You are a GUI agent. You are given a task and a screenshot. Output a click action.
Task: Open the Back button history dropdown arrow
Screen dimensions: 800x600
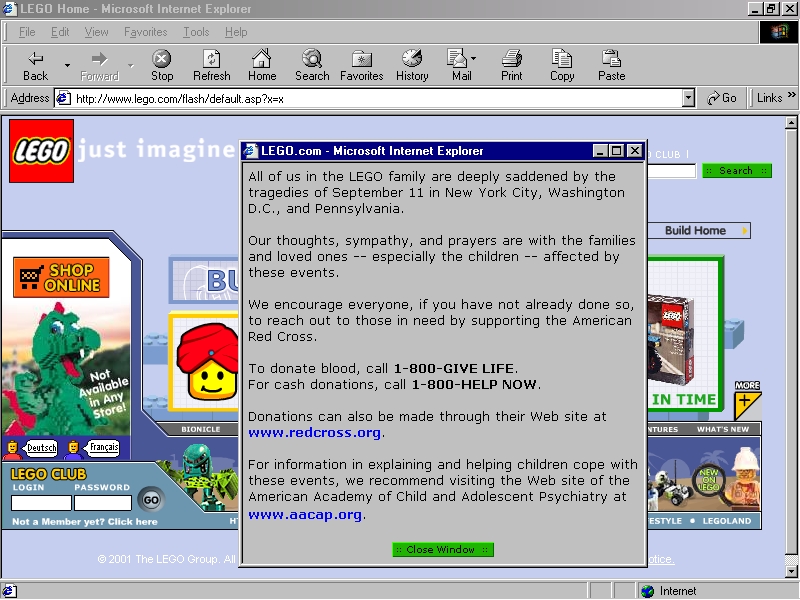67,65
